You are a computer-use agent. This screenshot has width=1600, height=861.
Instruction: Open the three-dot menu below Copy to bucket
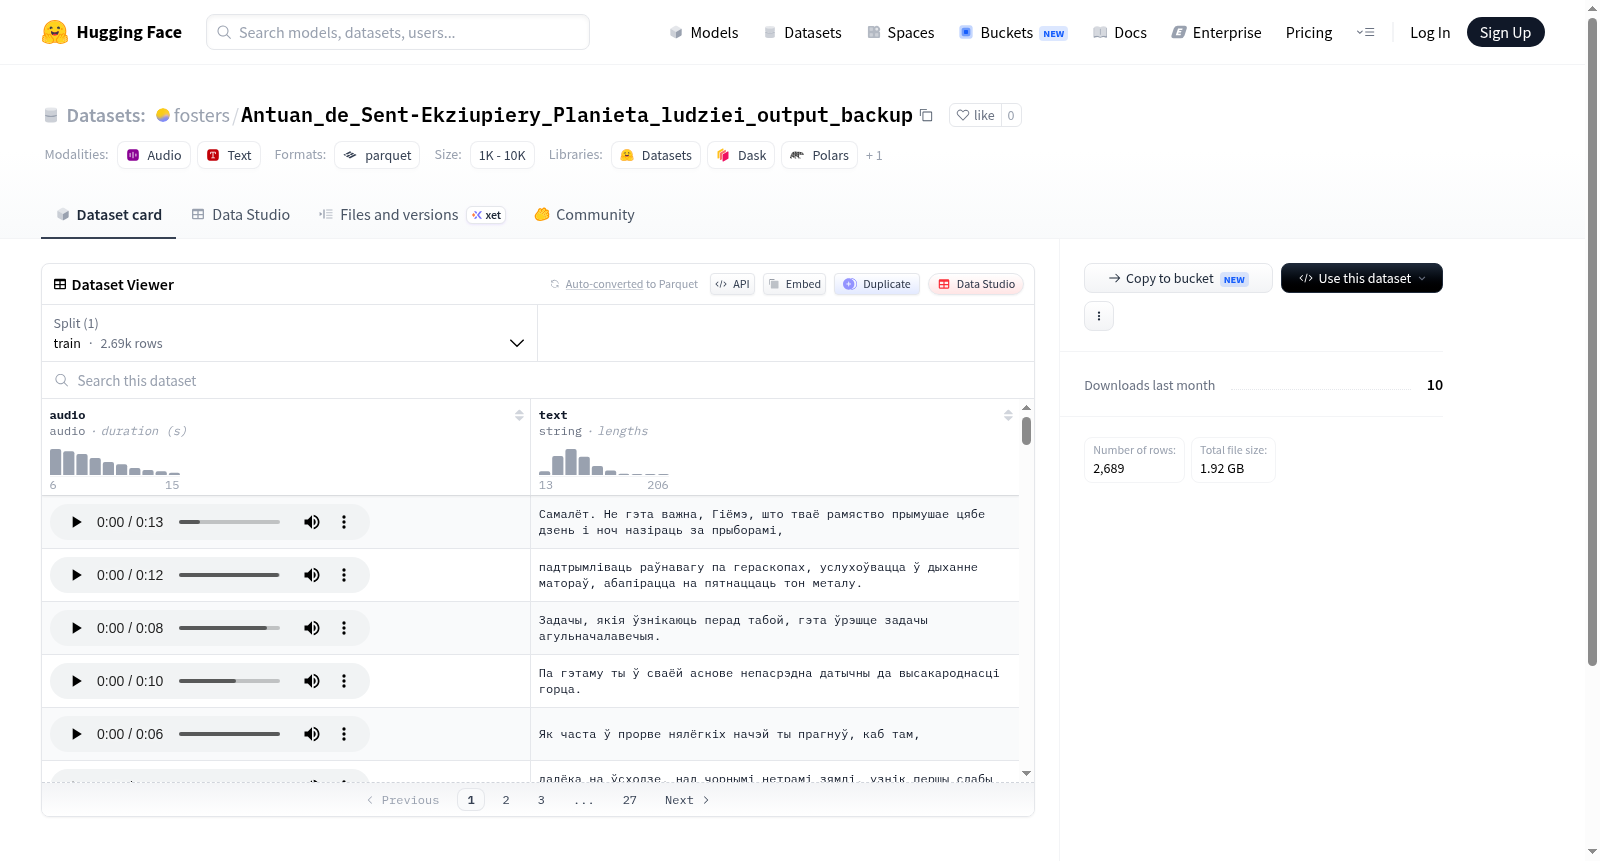point(1099,316)
